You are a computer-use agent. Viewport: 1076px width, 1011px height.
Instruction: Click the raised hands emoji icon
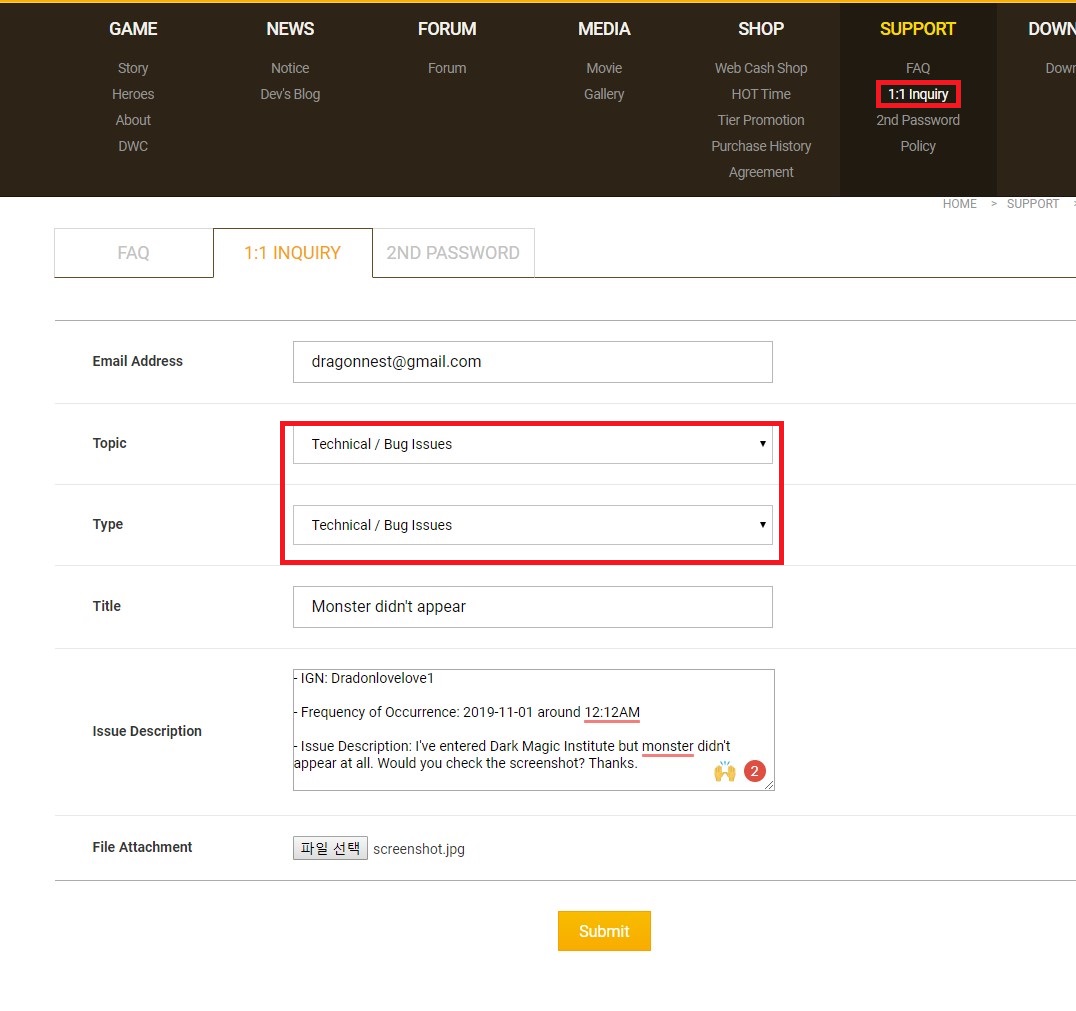(x=724, y=771)
